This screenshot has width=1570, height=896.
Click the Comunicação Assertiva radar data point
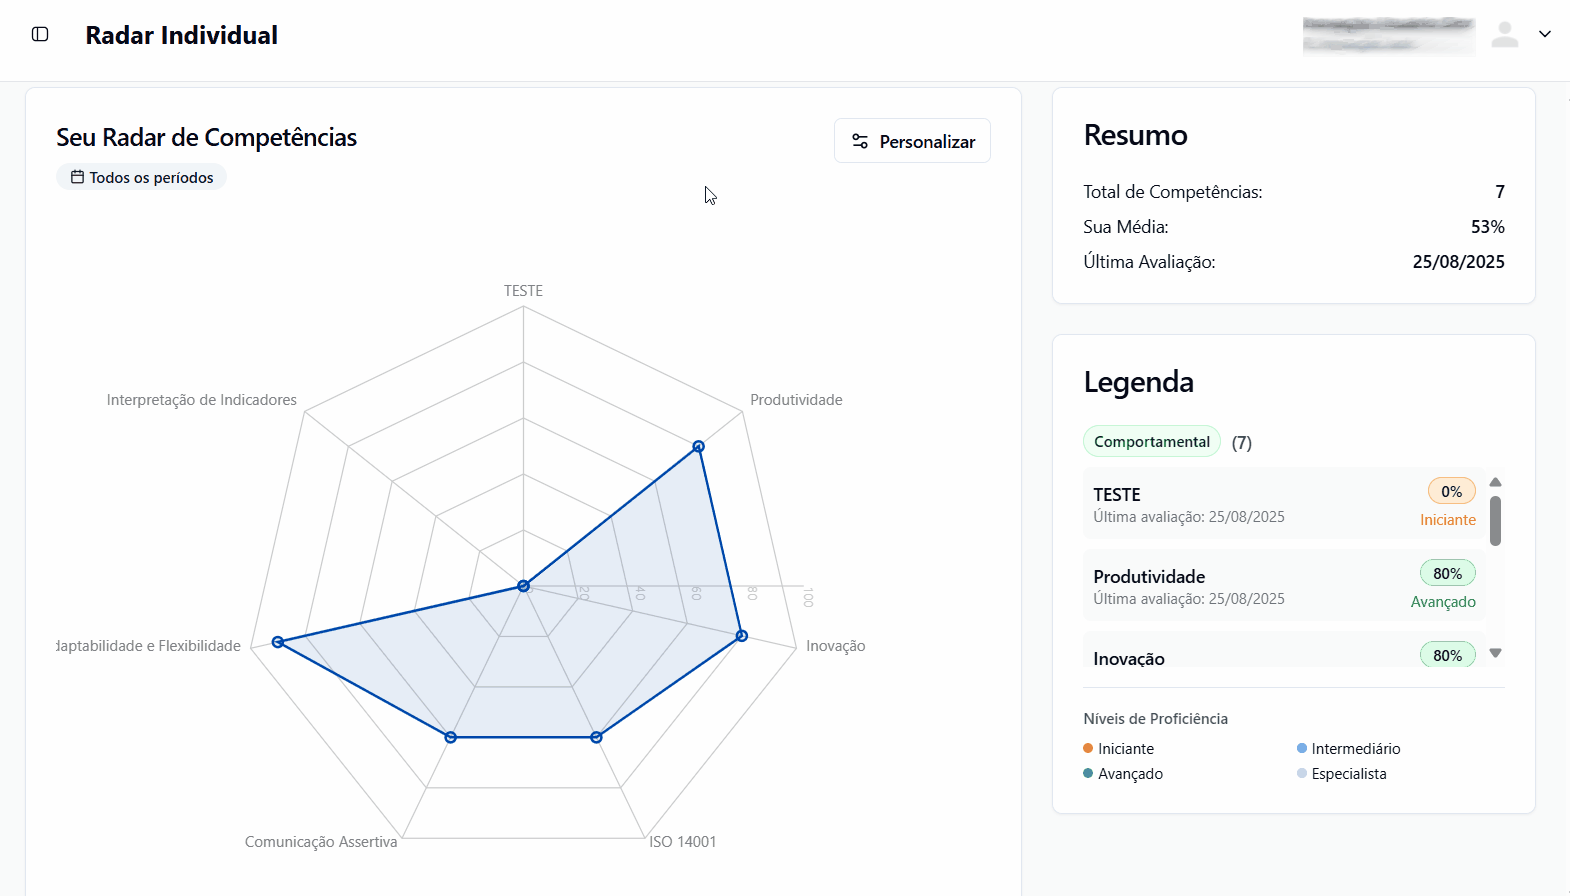451,737
